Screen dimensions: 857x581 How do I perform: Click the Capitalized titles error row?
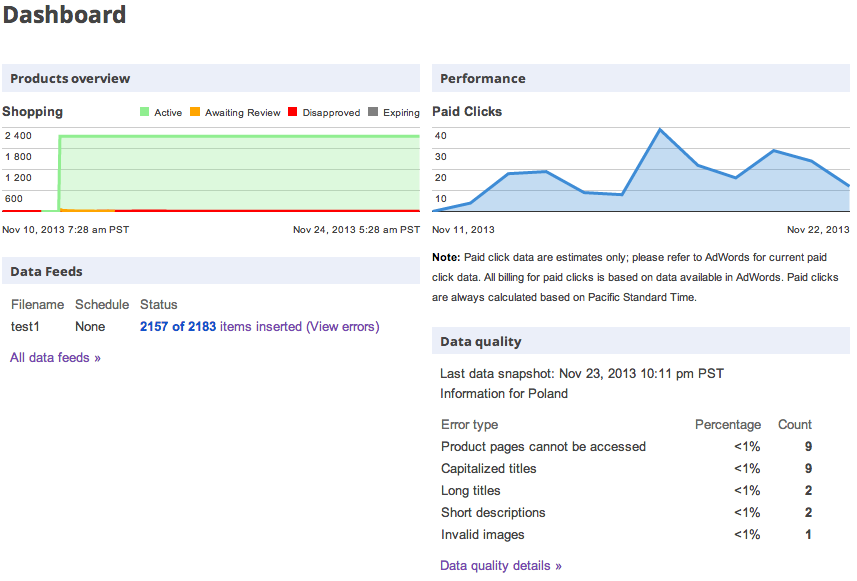pyautogui.click(x=626, y=468)
